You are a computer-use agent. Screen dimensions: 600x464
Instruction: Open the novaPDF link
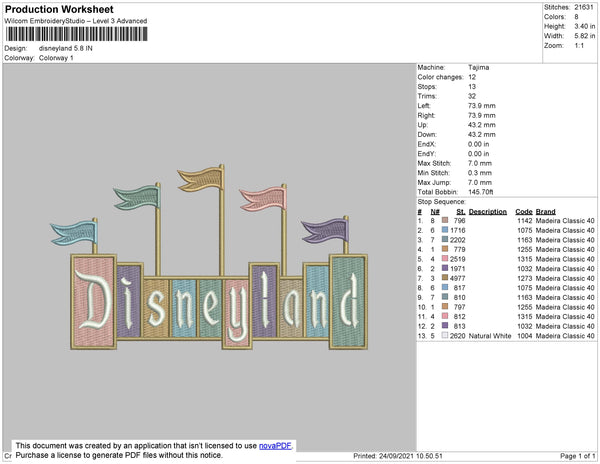(275, 446)
